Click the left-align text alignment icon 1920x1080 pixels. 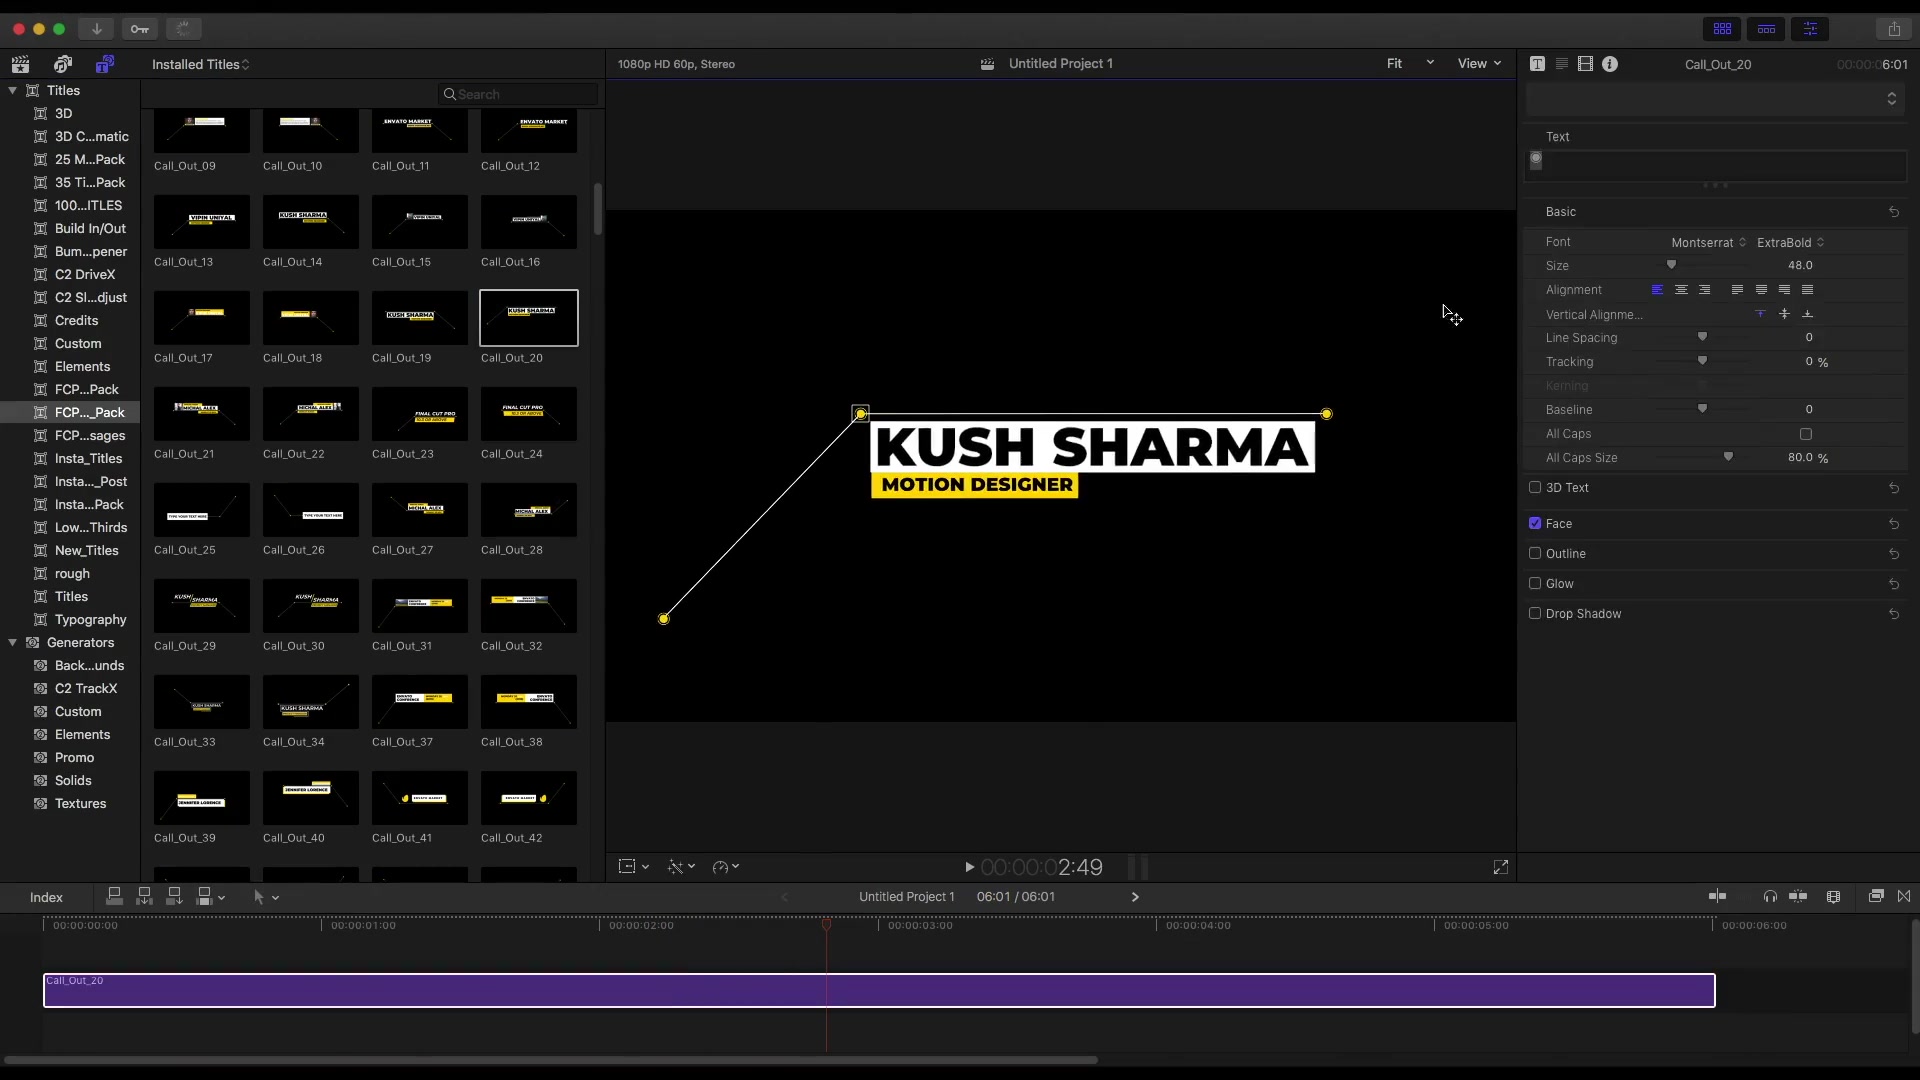coord(1658,289)
